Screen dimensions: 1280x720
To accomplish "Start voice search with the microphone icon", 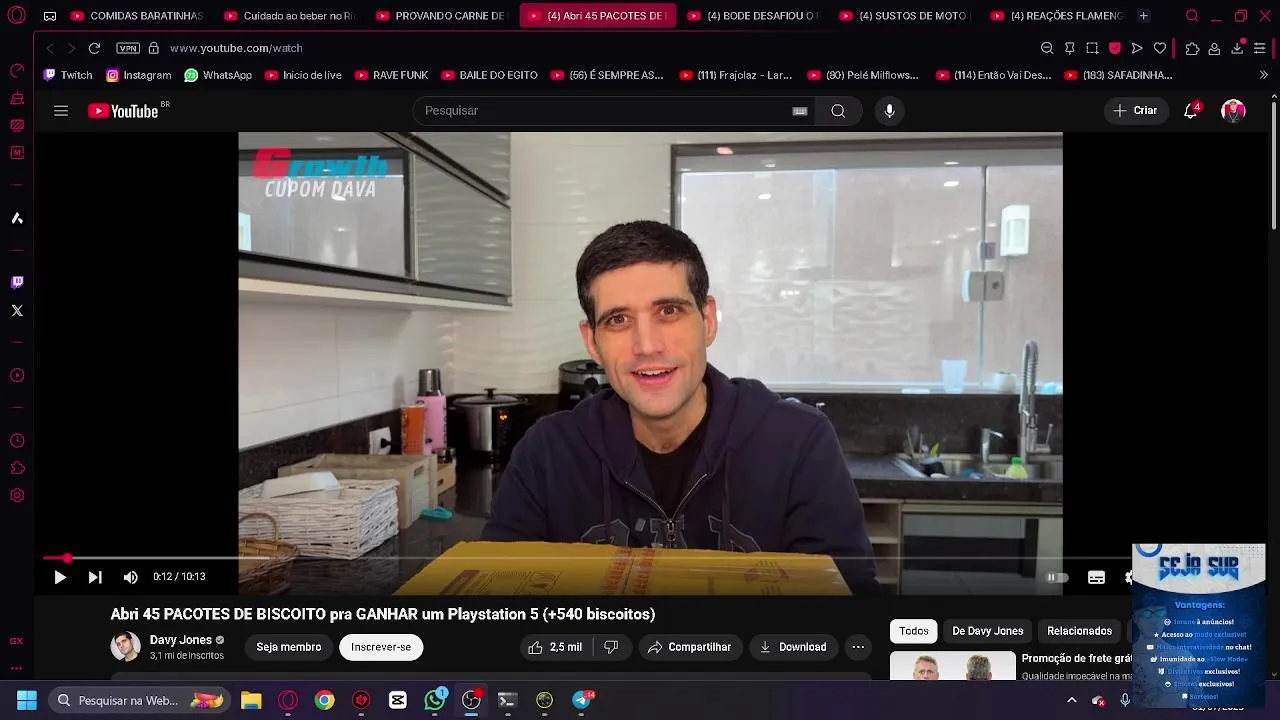I will (890, 111).
